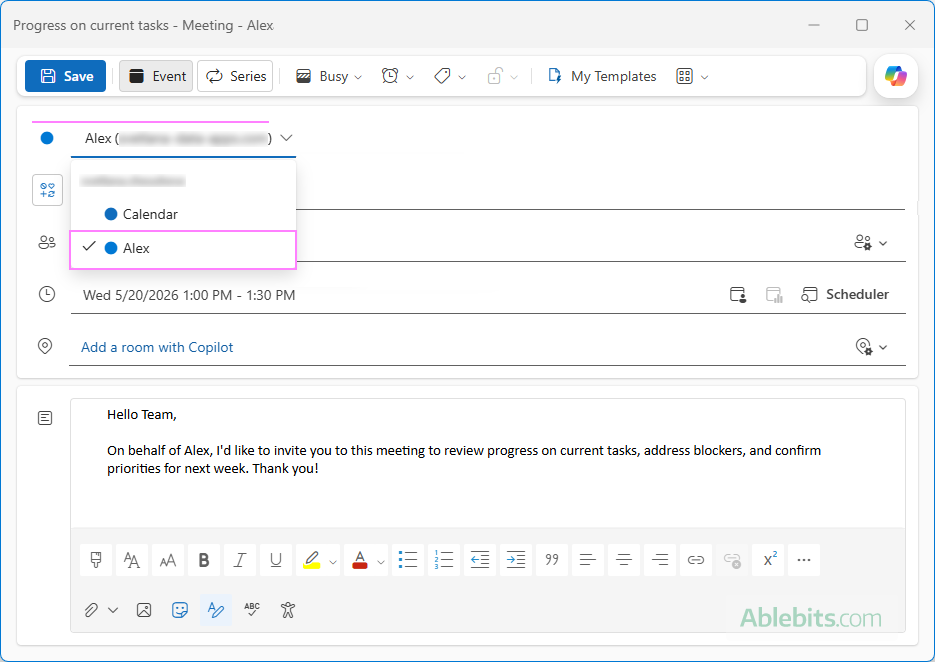Choose Calendar from the calendar list
This screenshot has width=935, height=662.
click(183, 214)
